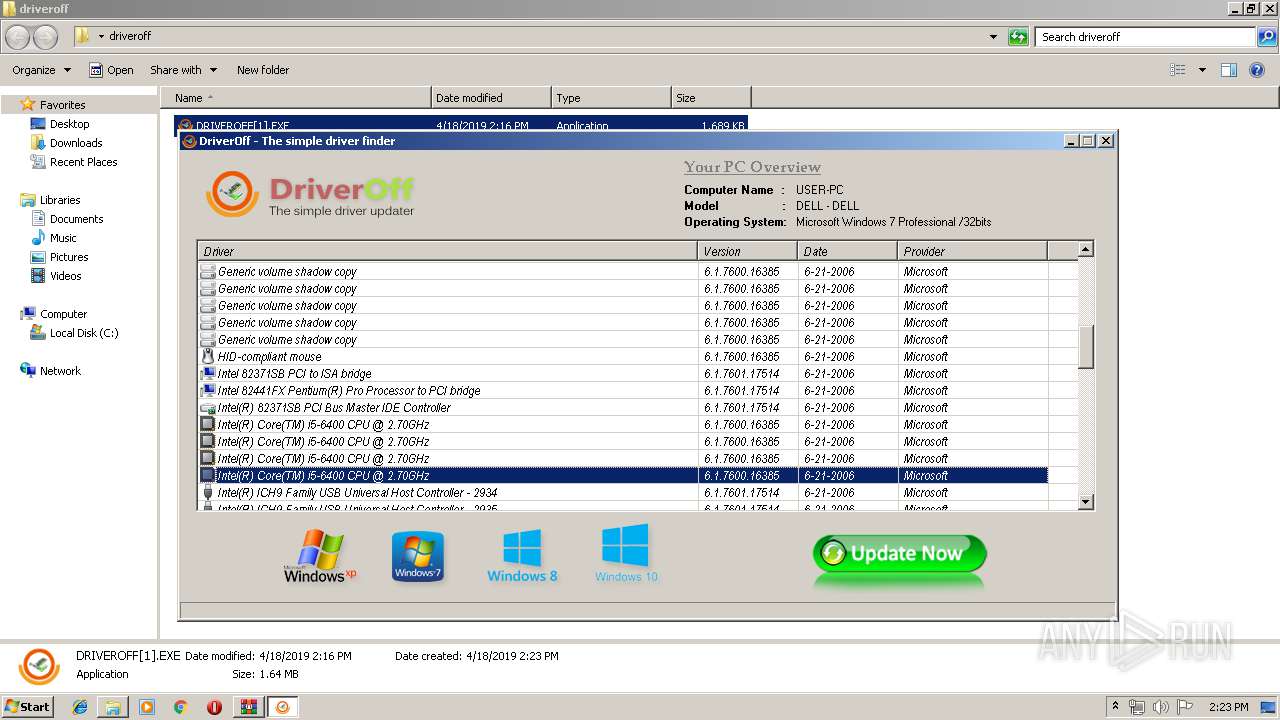Select the Windows 8 logo icon
The height and width of the screenshot is (720, 1280).
(x=522, y=555)
